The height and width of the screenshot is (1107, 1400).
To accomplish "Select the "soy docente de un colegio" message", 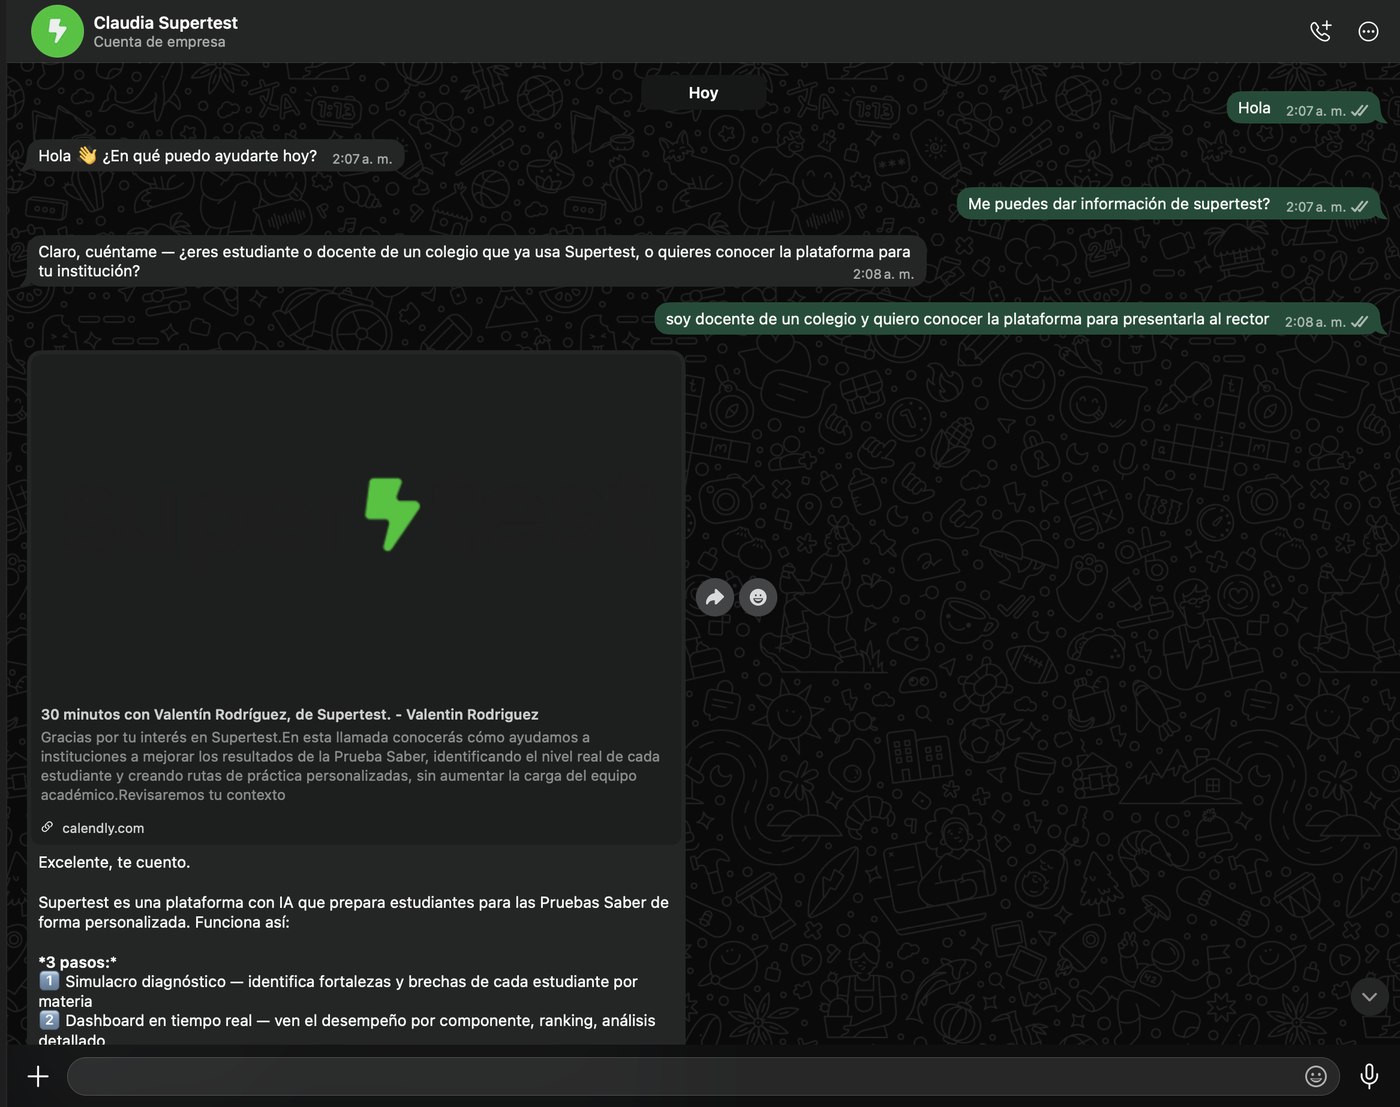I will pos(1018,319).
